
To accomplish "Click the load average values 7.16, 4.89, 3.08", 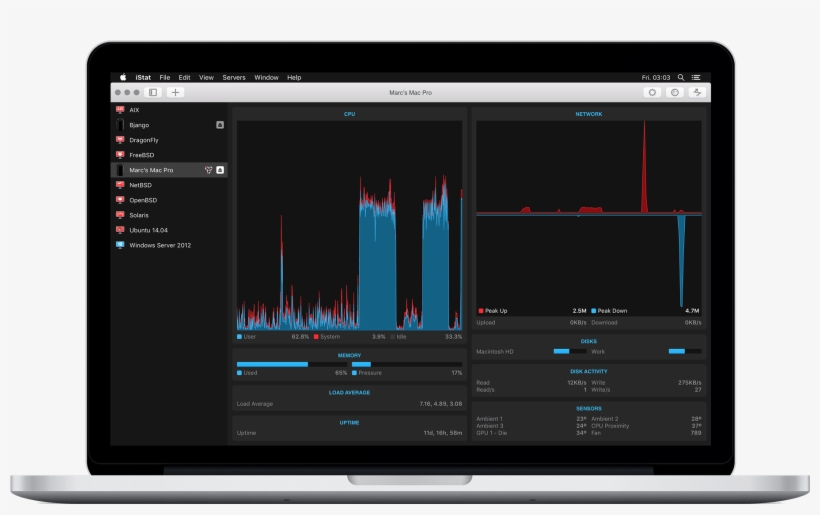I will 441,404.
